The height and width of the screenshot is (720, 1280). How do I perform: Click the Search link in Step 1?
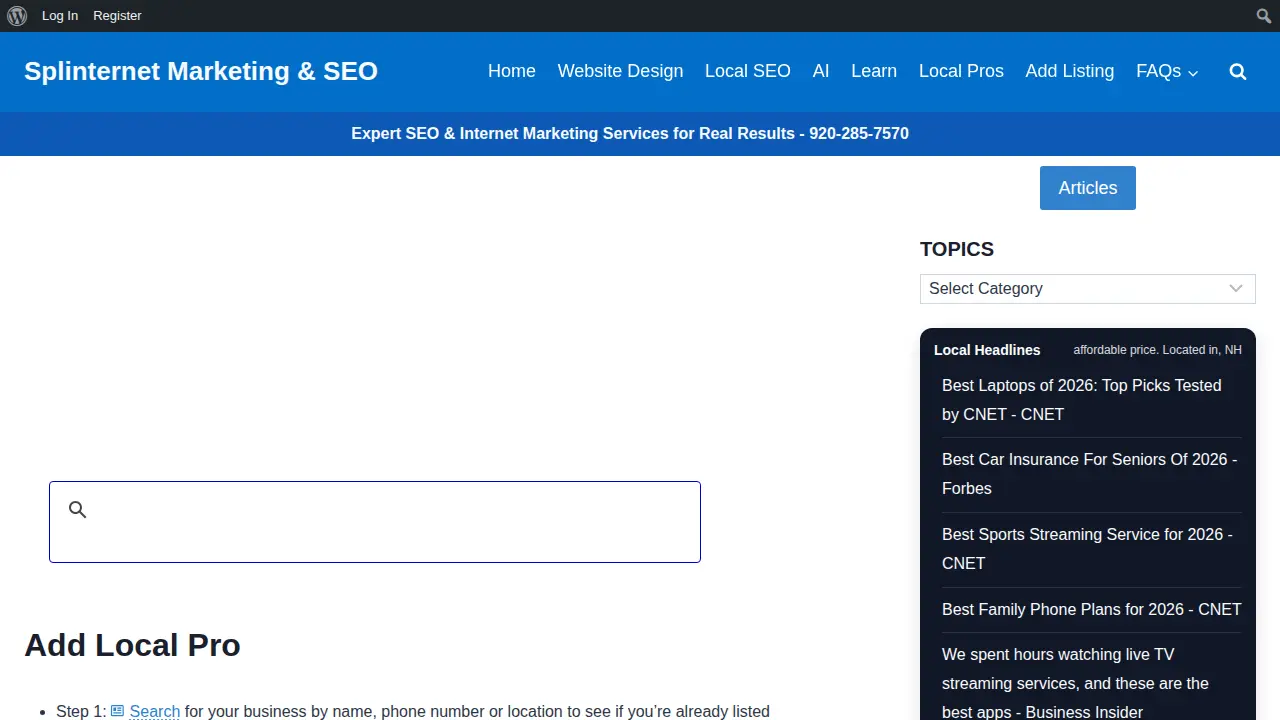[155, 711]
